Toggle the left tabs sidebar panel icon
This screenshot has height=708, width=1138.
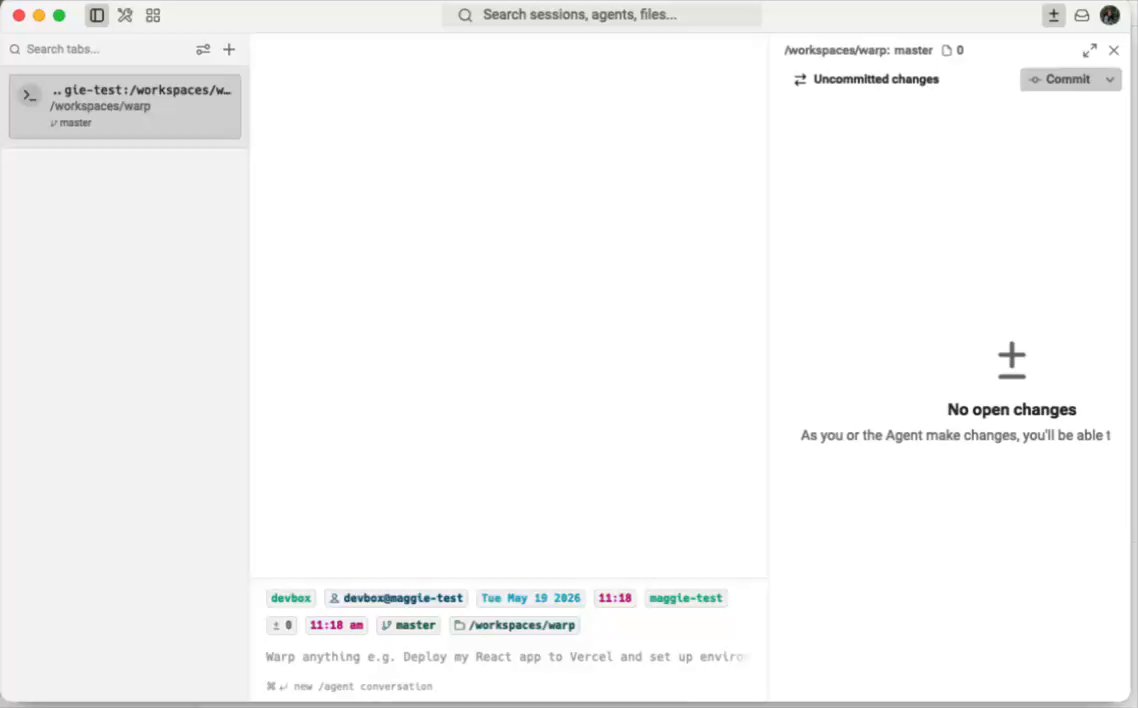point(97,15)
